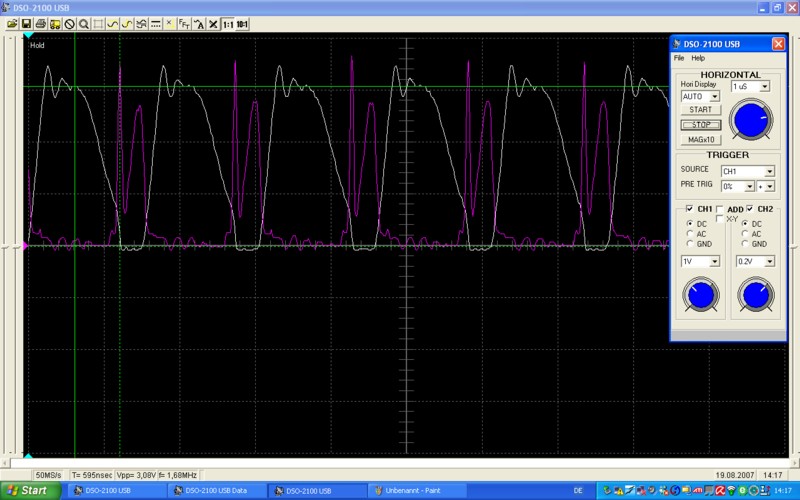Viewport: 800px width, 500px height.
Task: Click the first sine wave icon
Action: 112,24
